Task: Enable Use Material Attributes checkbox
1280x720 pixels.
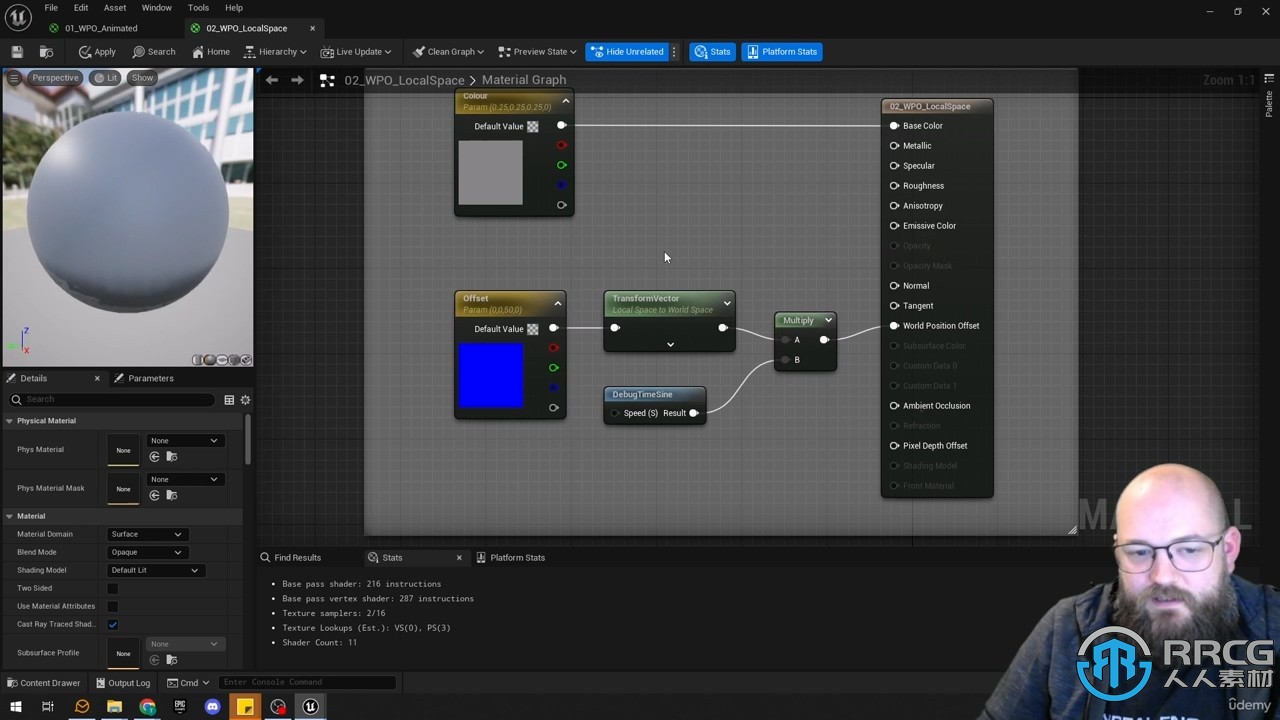Action: coord(112,606)
